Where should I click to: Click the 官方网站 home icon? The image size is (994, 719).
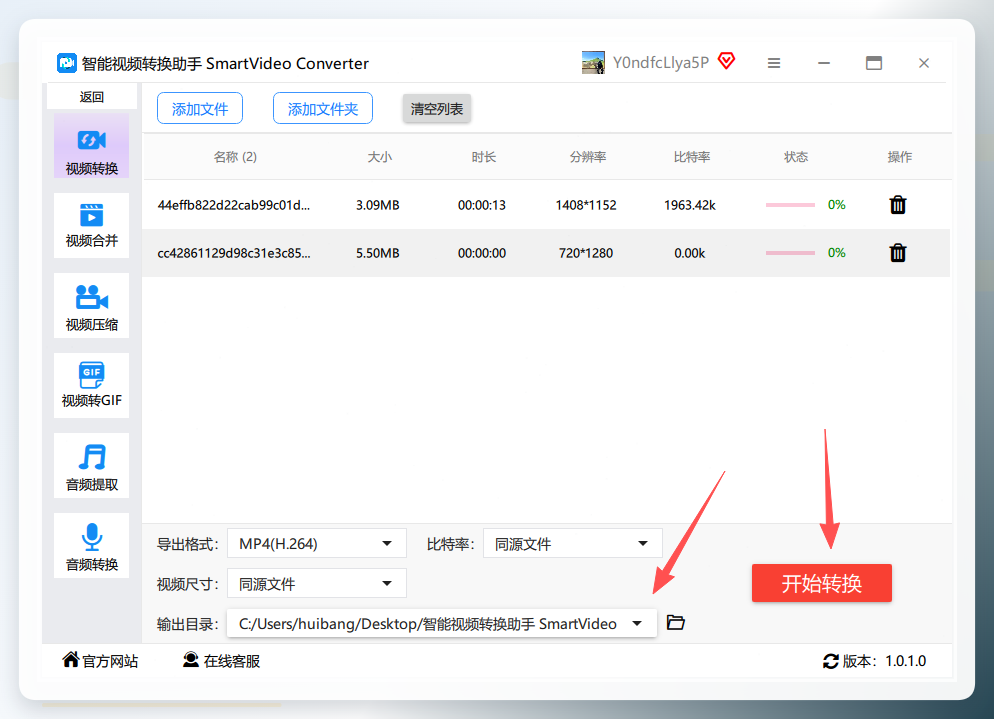pyautogui.click(x=70, y=660)
